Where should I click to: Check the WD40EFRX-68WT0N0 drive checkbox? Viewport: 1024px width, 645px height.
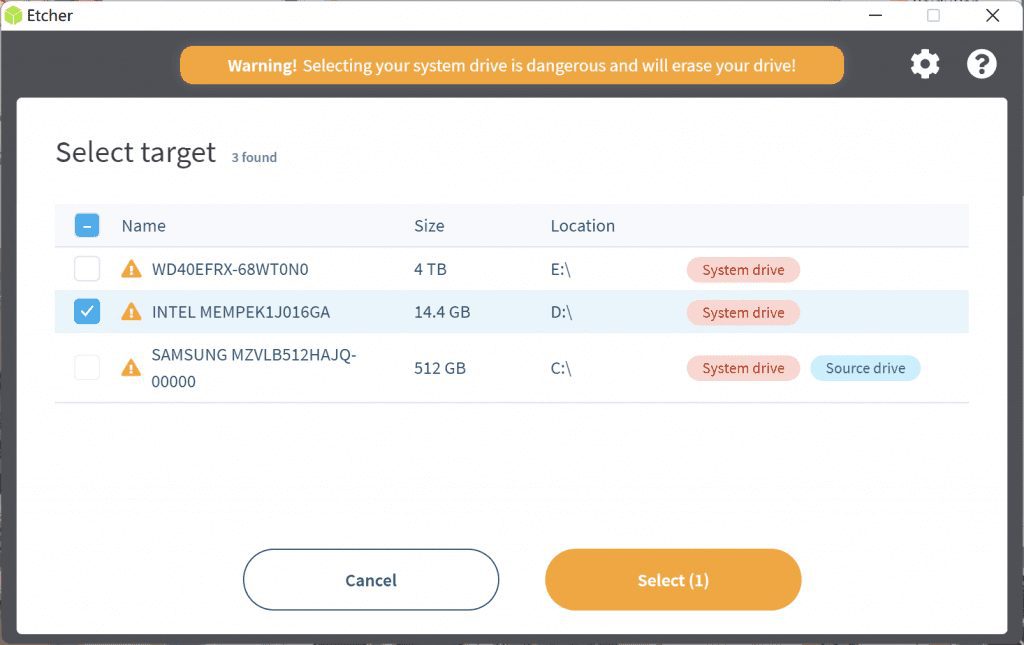(x=87, y=269)
